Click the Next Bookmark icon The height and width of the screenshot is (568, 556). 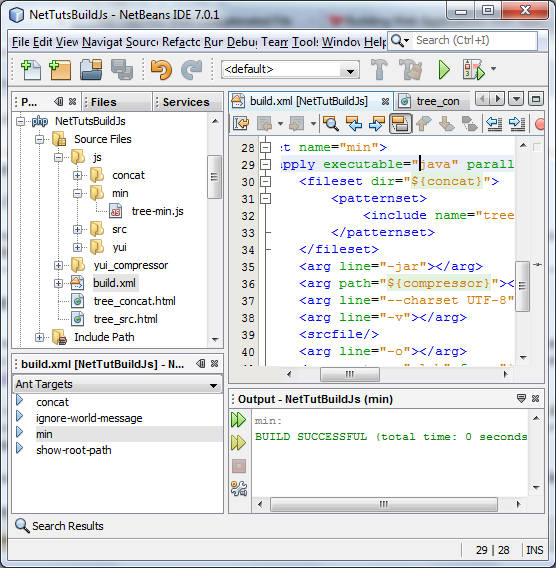(446, 124)
